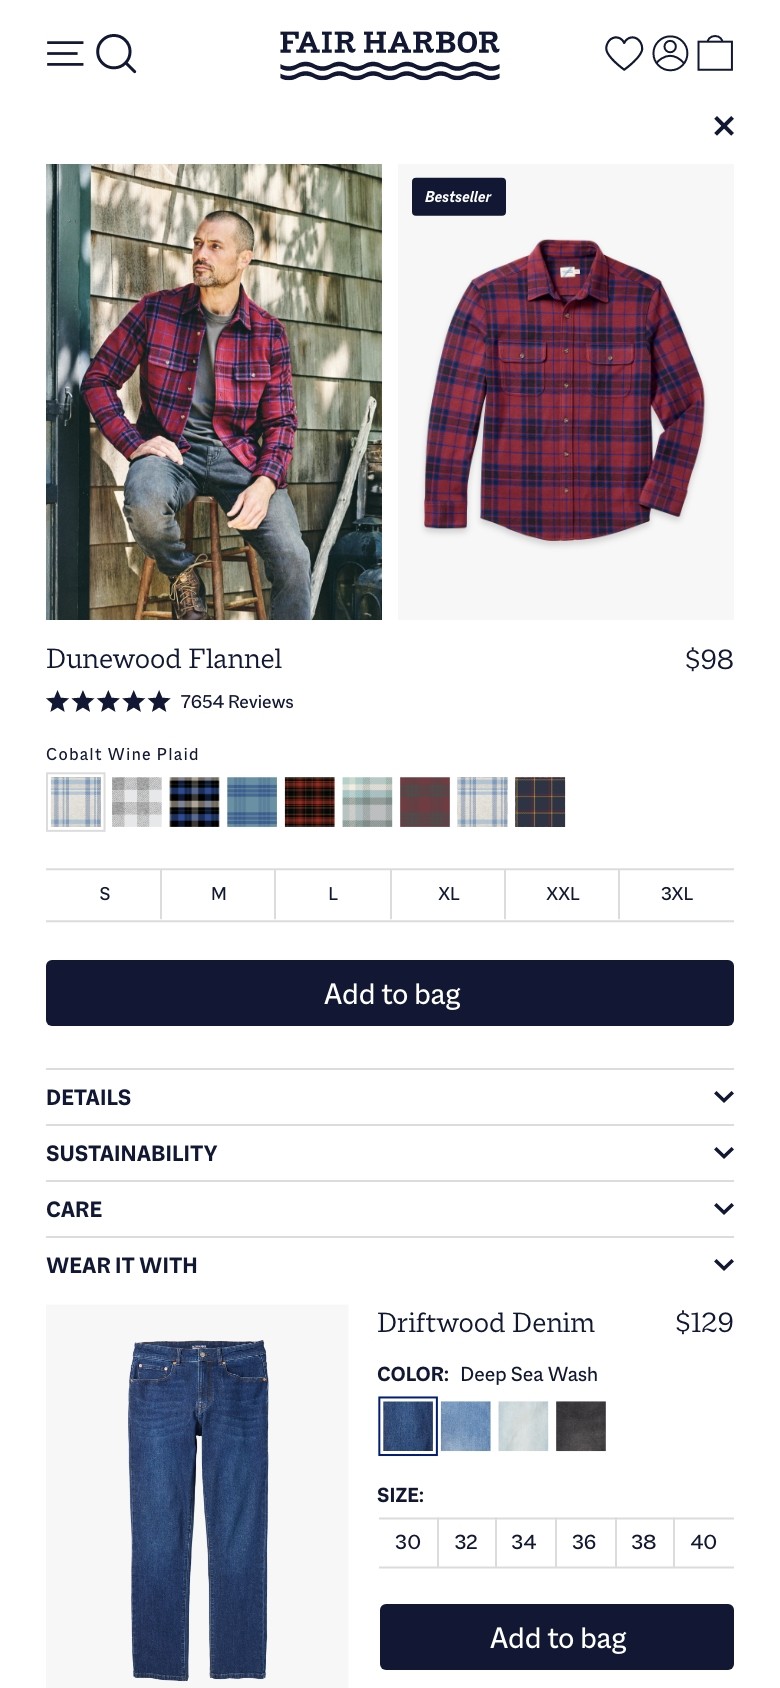780x1688 pixels.
Task: Select shirt size M
Action: [218, 894]
